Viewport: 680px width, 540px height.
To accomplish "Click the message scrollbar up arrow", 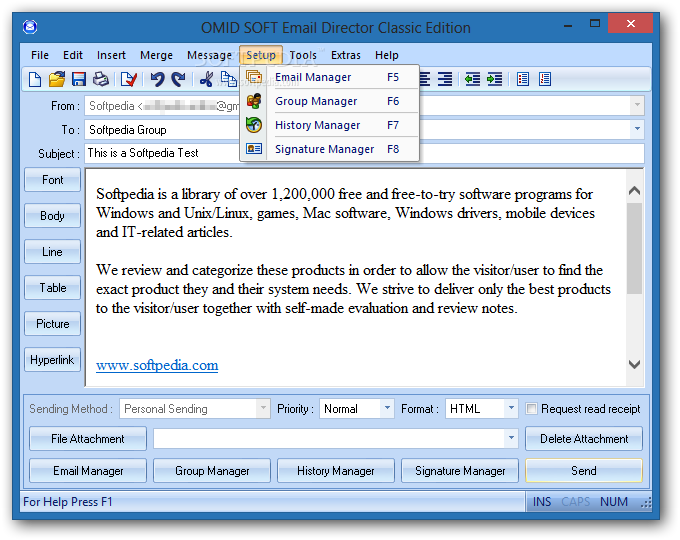I will 634,190.
